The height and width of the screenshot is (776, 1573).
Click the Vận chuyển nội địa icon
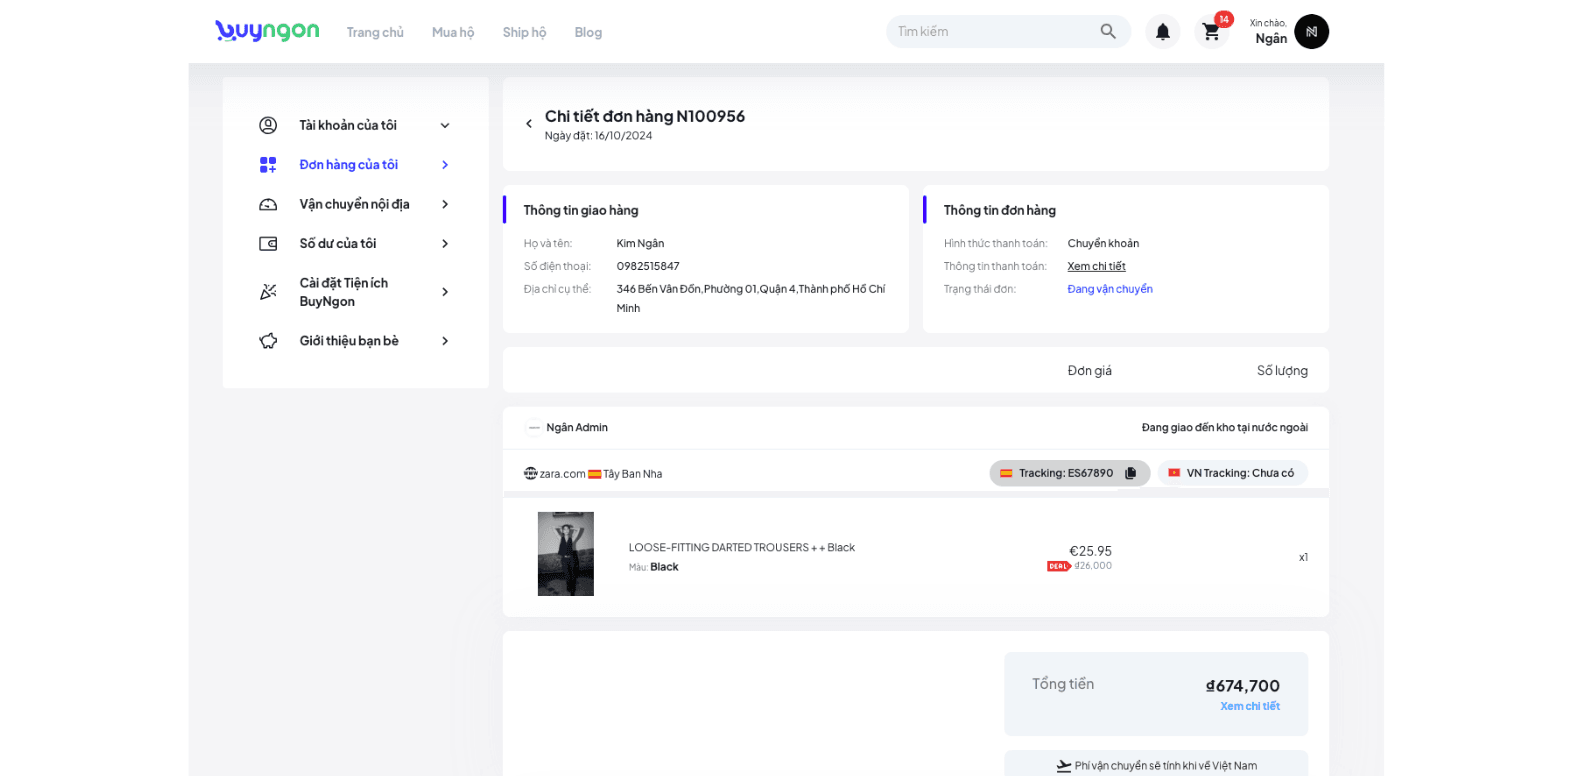pos(268,204)
